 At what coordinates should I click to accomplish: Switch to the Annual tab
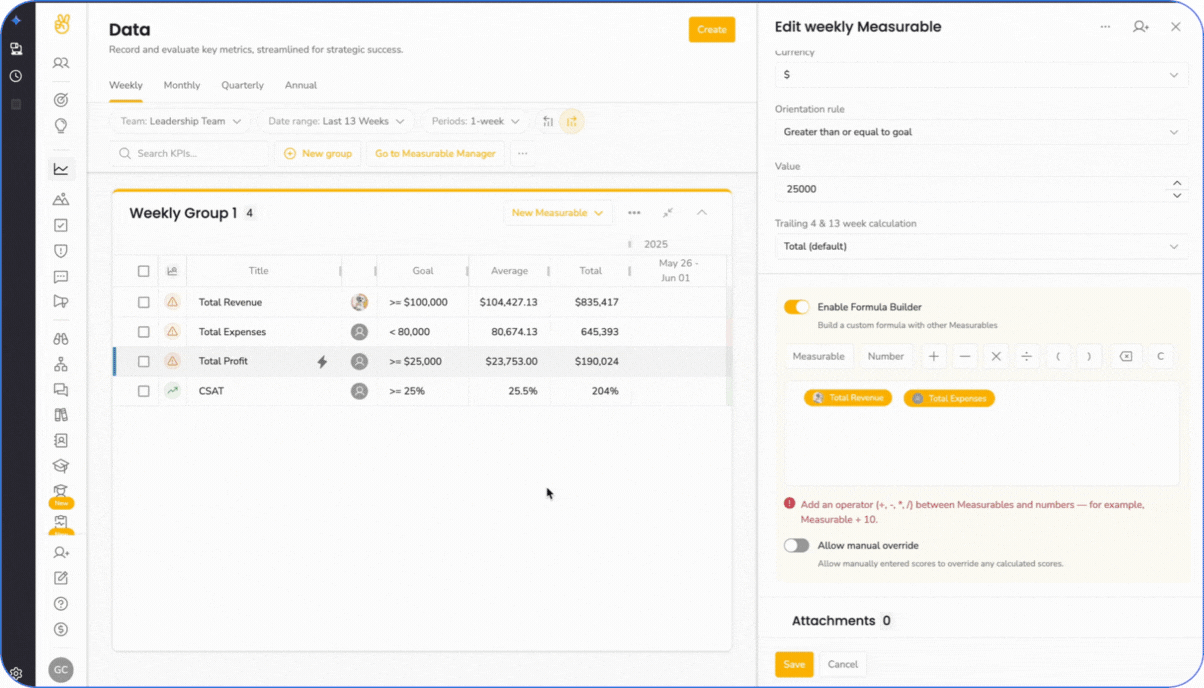point(301,86)
